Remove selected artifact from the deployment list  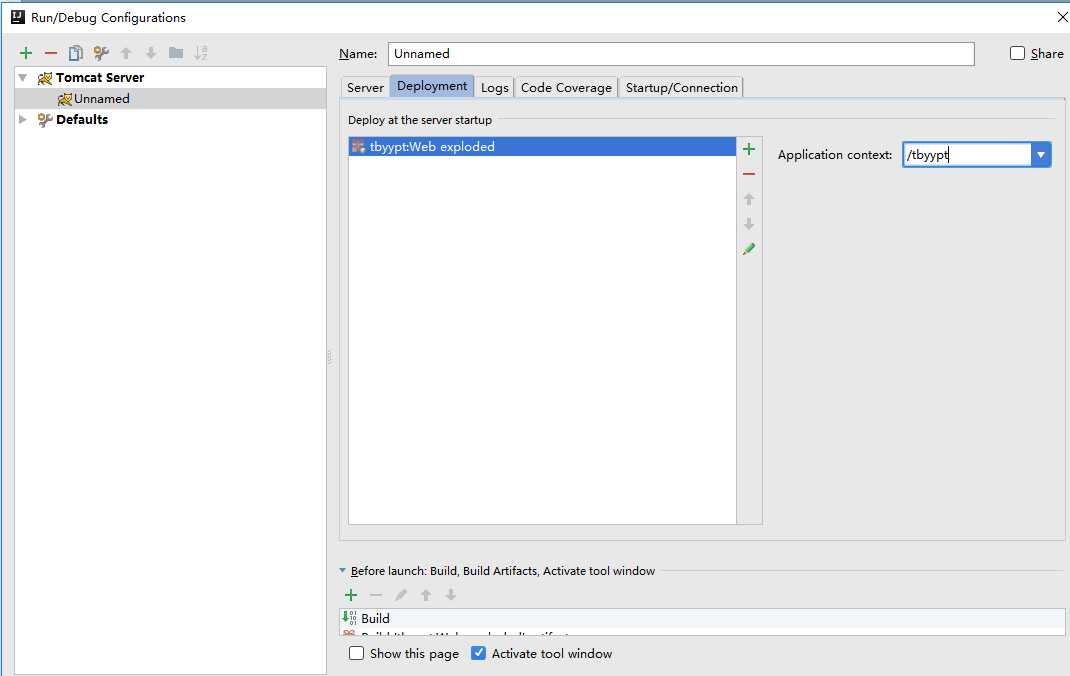pyautogui.click(x=749, y=174)
